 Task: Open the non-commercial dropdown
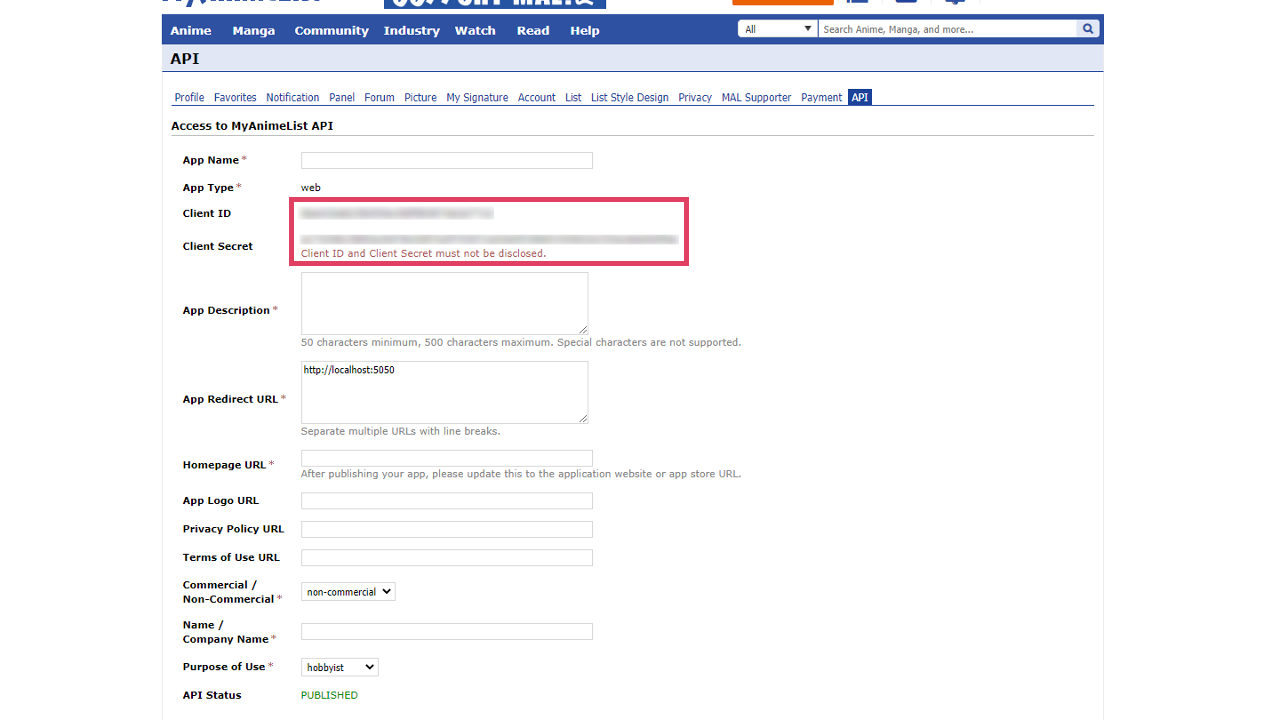(348, 592)
